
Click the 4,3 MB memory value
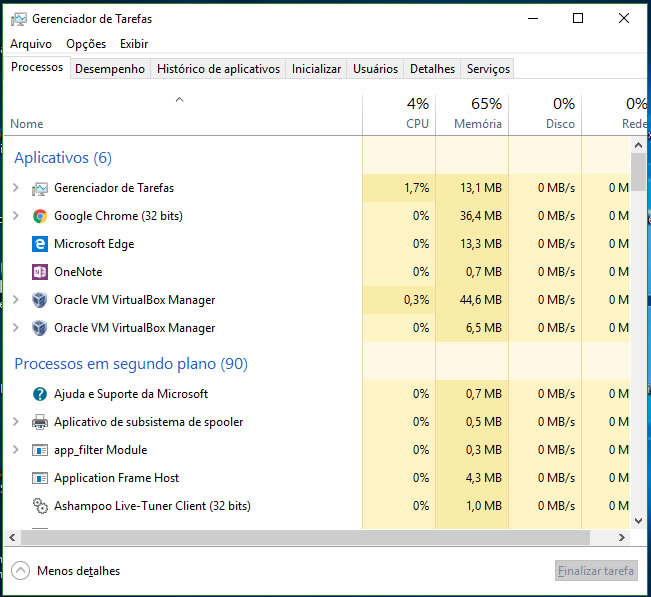(x=484, y=478)
